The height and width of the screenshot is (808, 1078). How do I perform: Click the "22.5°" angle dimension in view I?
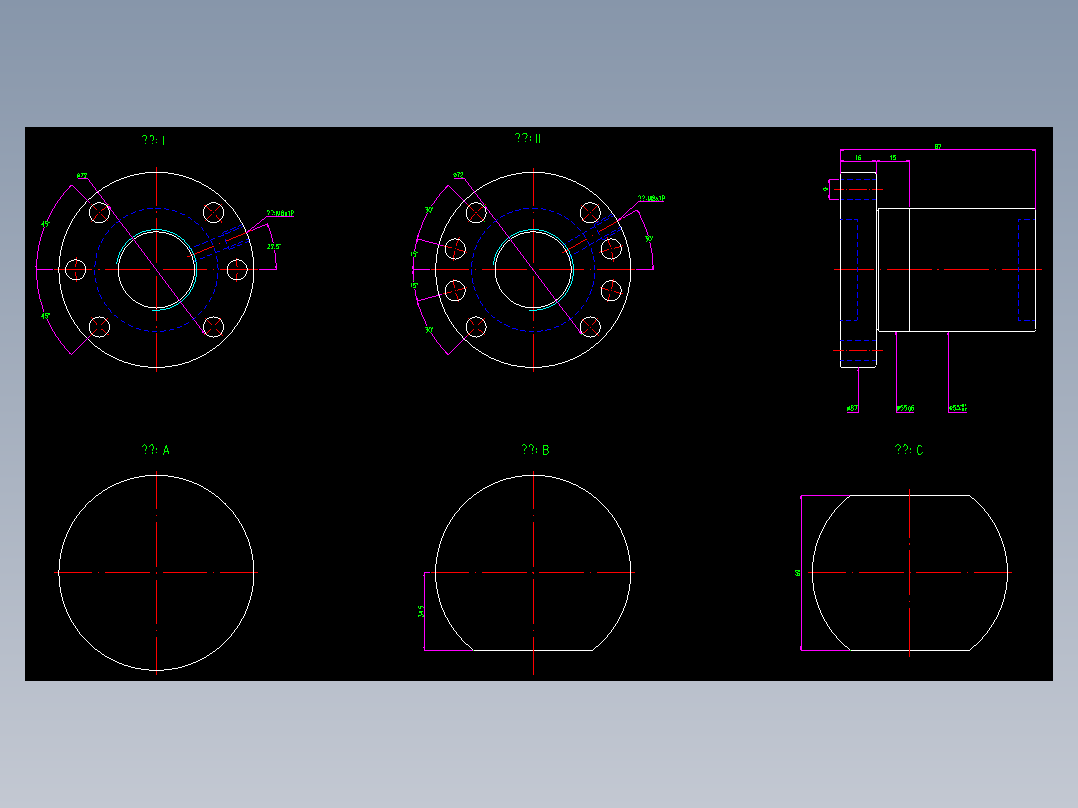click(274, 246)
